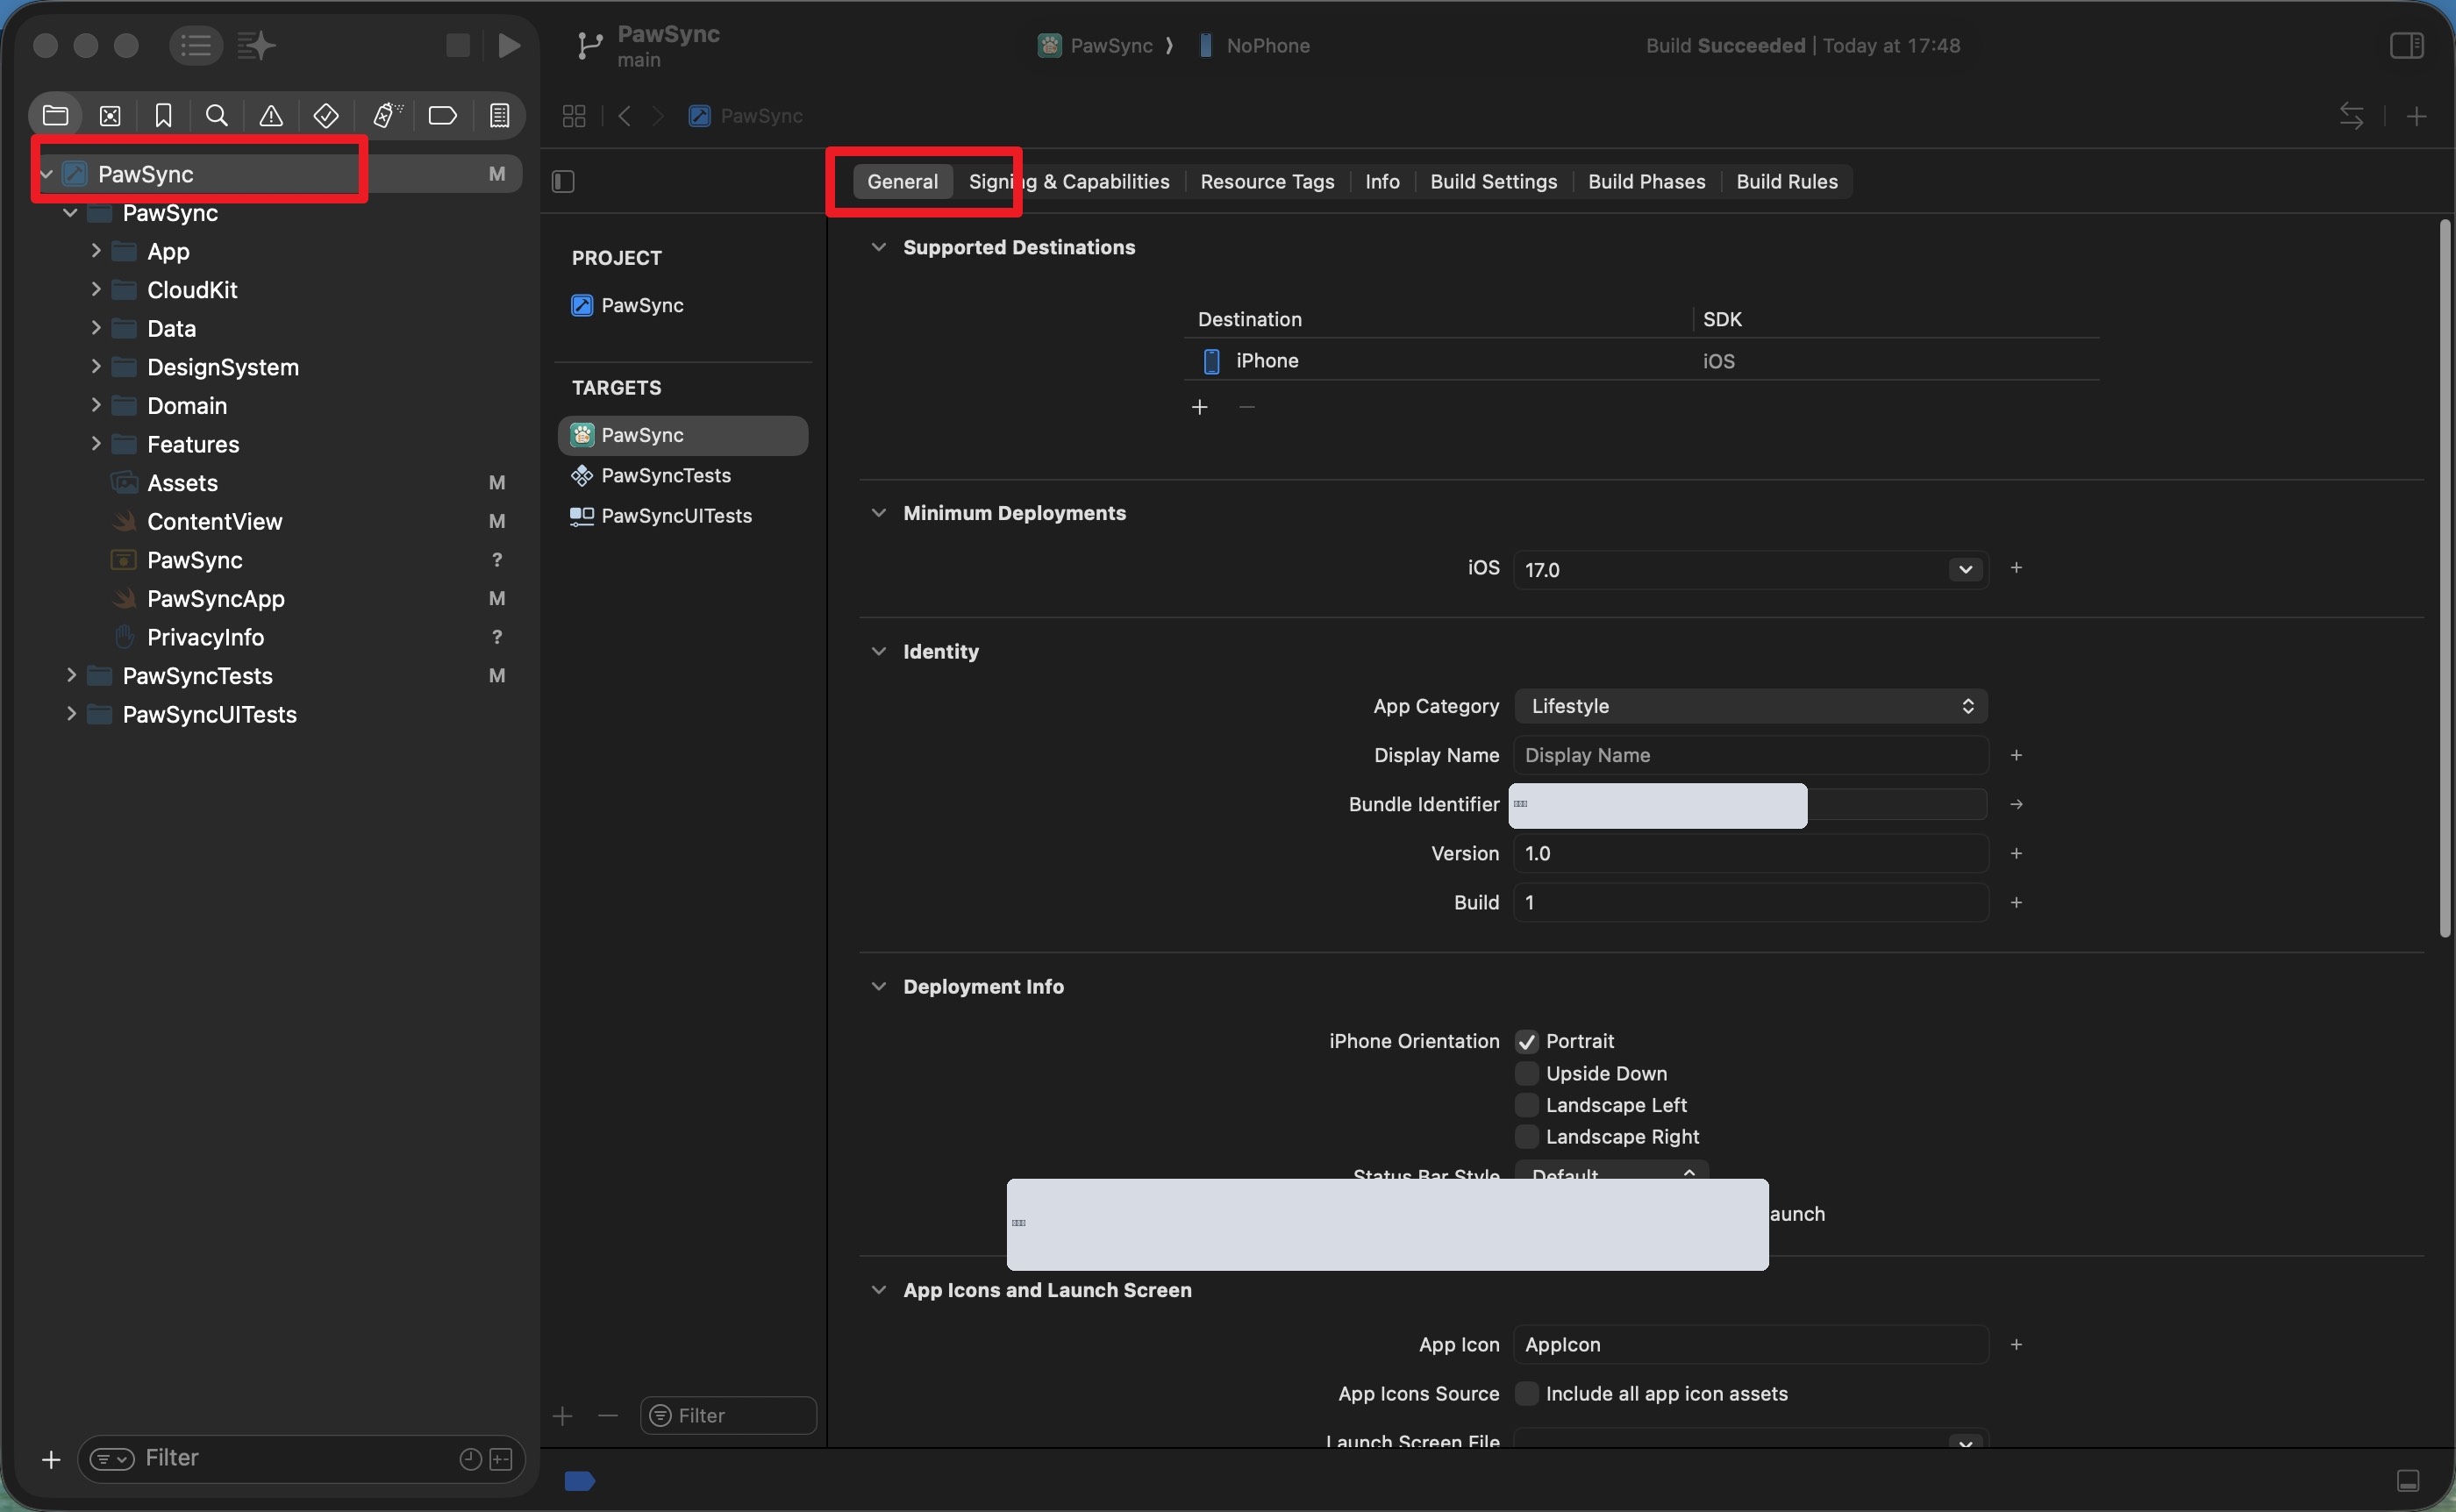Hide the project and targets list
Image resolution: width=2456 pixels, height=1512 pixels.
pos(563,181)
